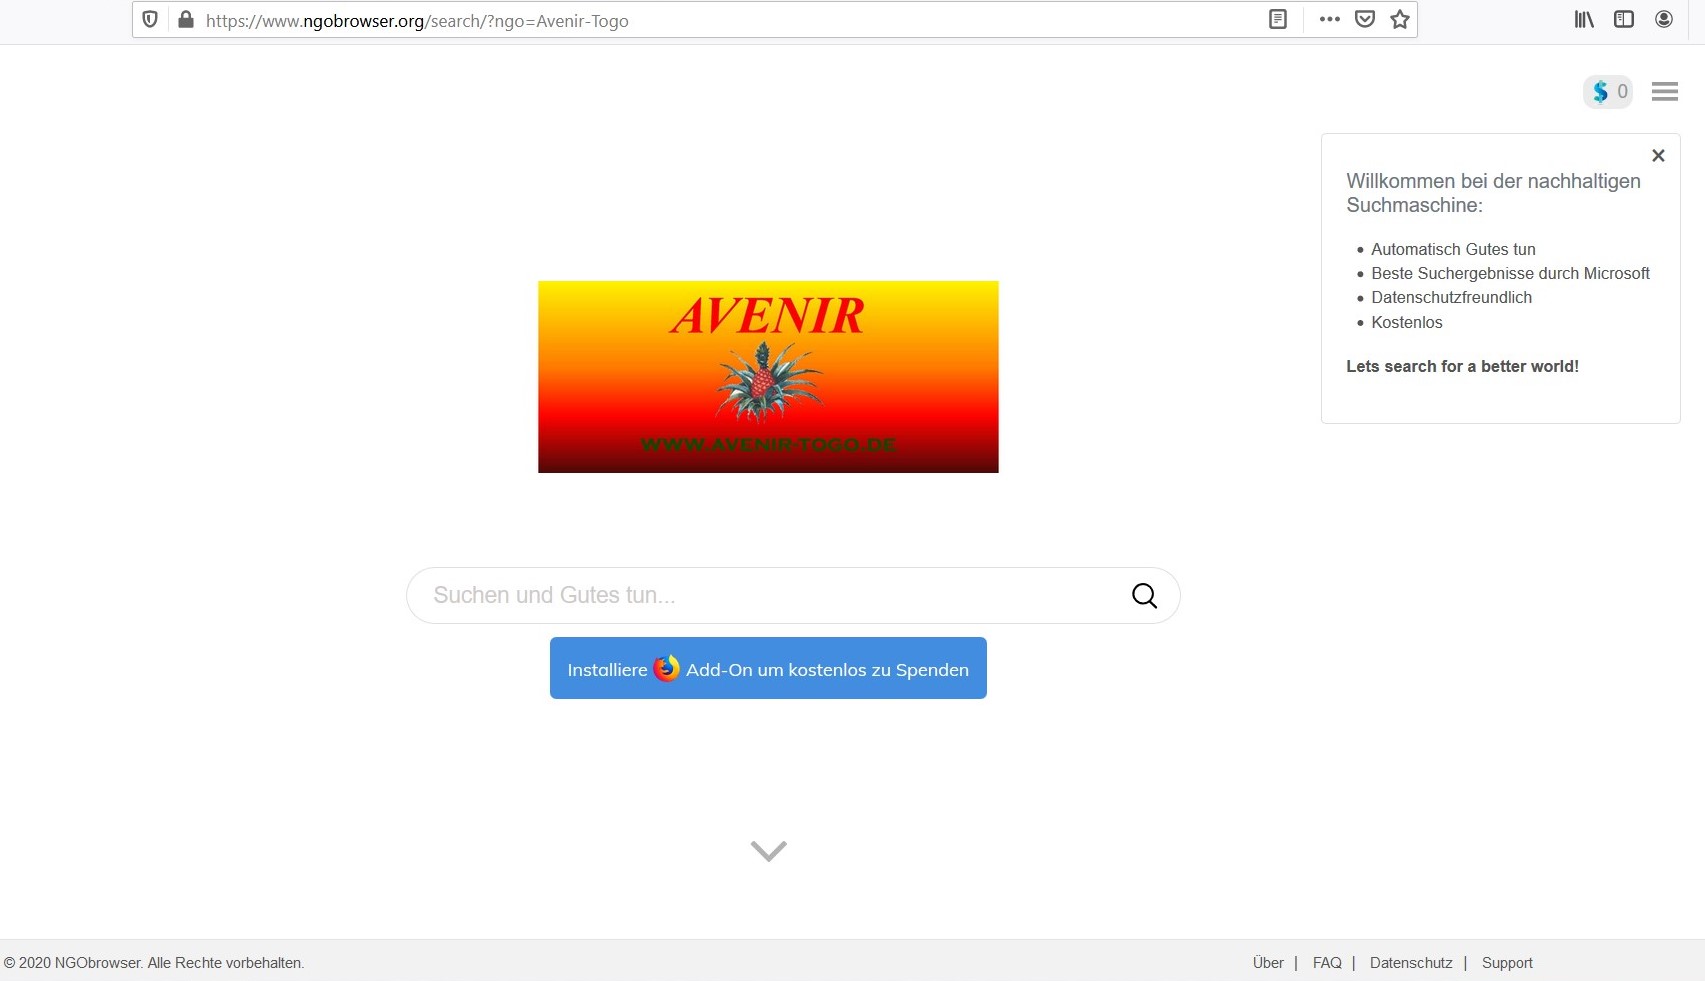Click the Firefox account profile icon
Viewport: 1705px width, 981px height.
(1661, 18)
